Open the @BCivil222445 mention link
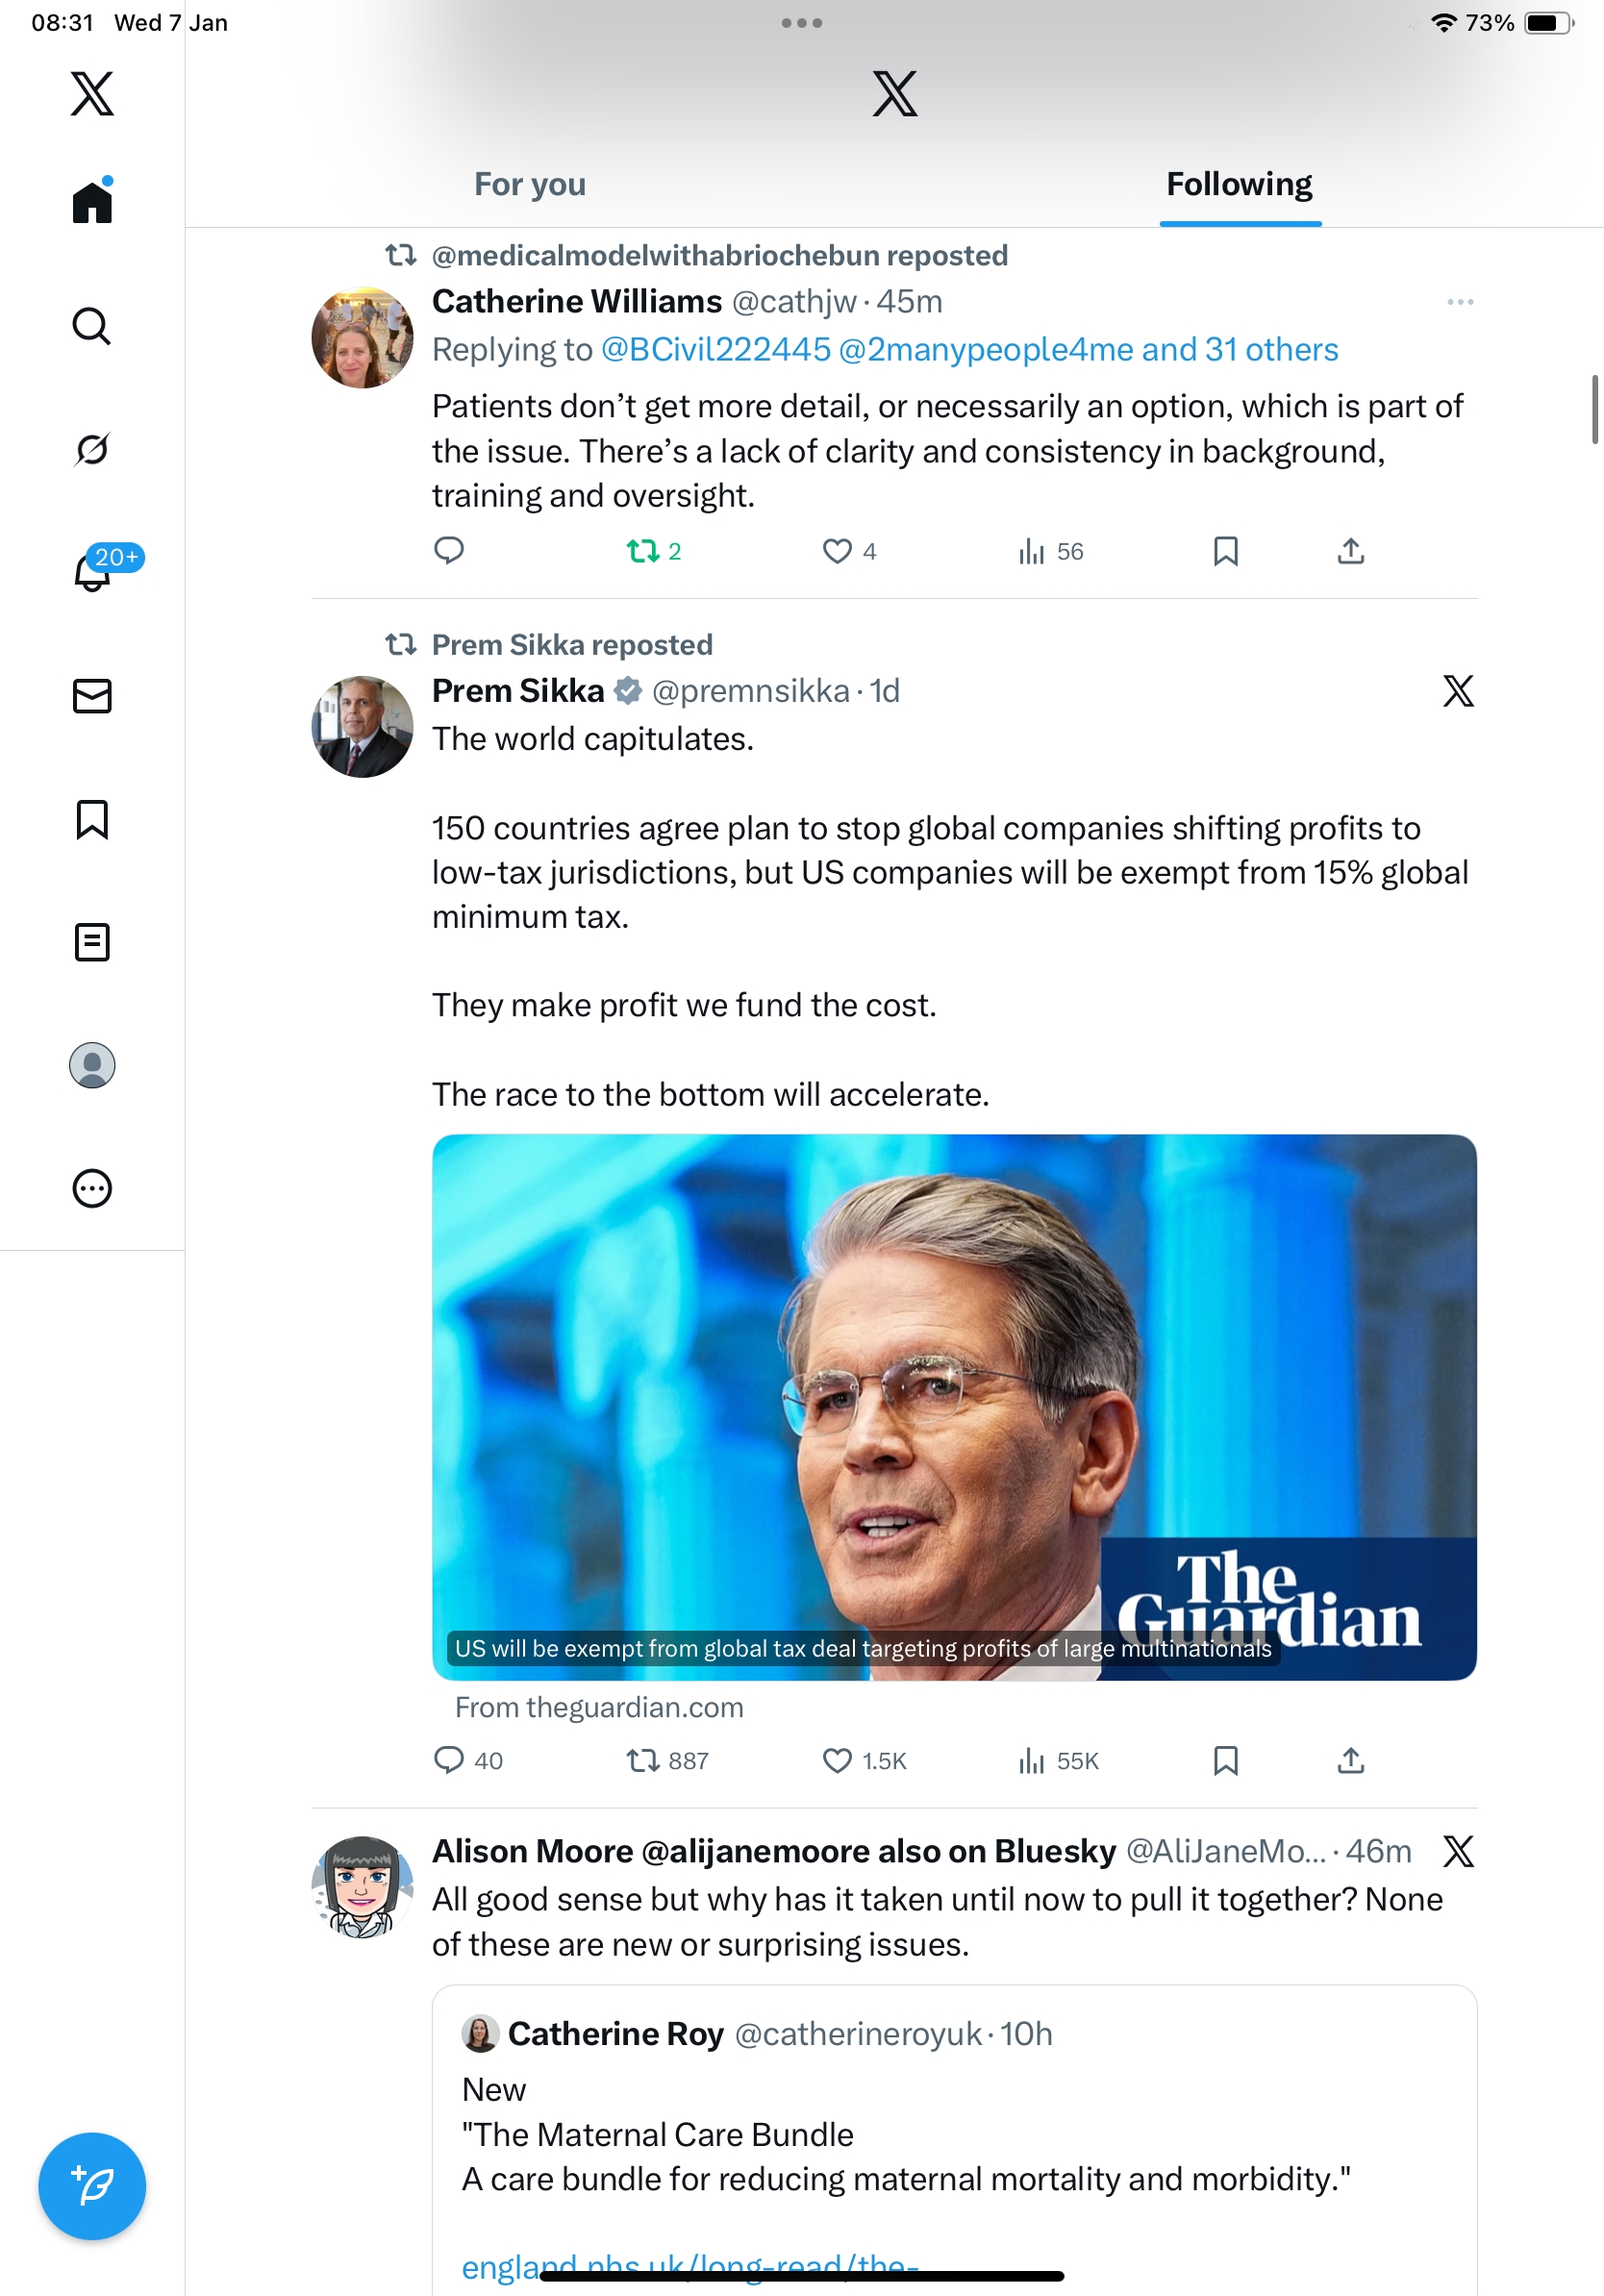Viewport: 1604px width, 2296px height. [715, 349]
